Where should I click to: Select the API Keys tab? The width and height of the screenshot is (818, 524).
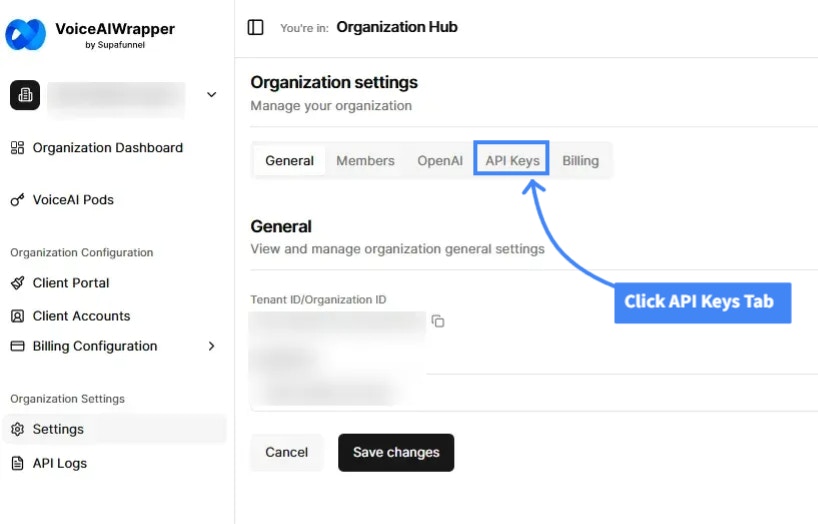point(512,160)
